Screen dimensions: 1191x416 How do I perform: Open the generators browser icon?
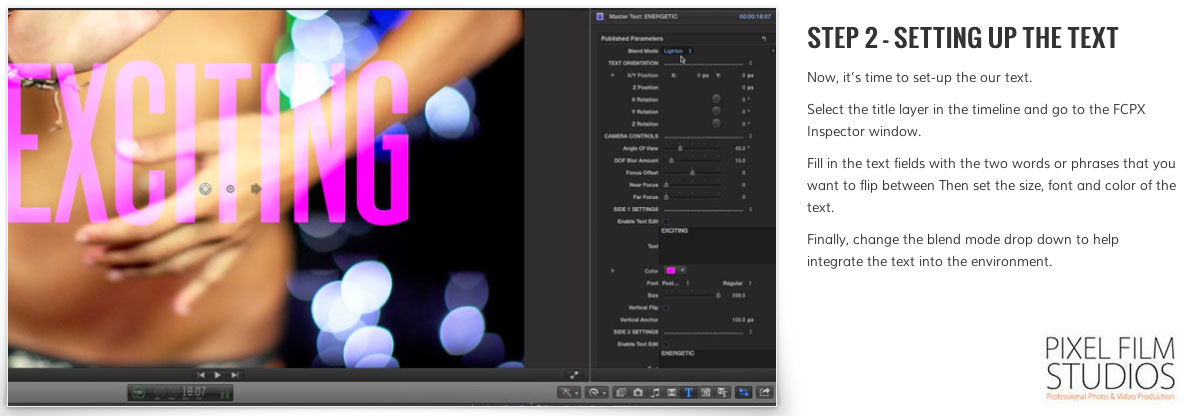point(706,392)
